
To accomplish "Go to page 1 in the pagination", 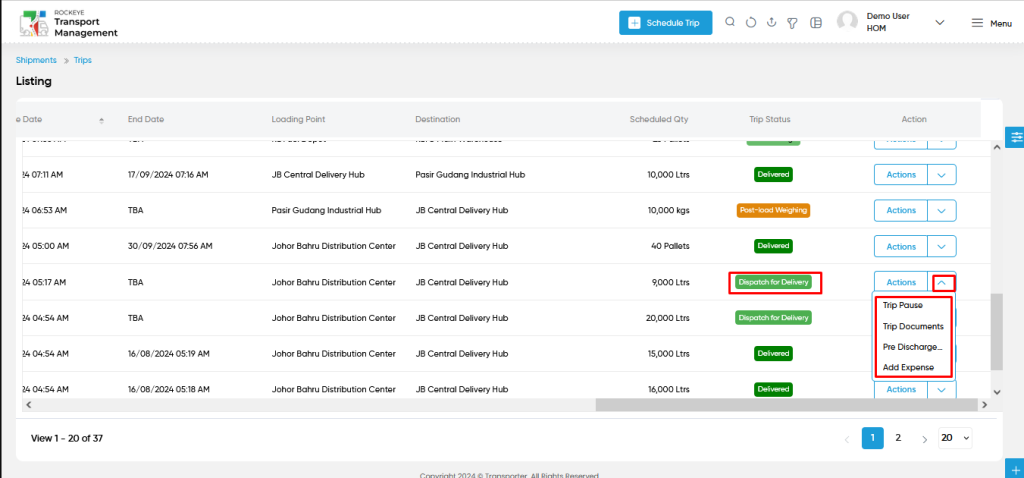I will (872, 438).
